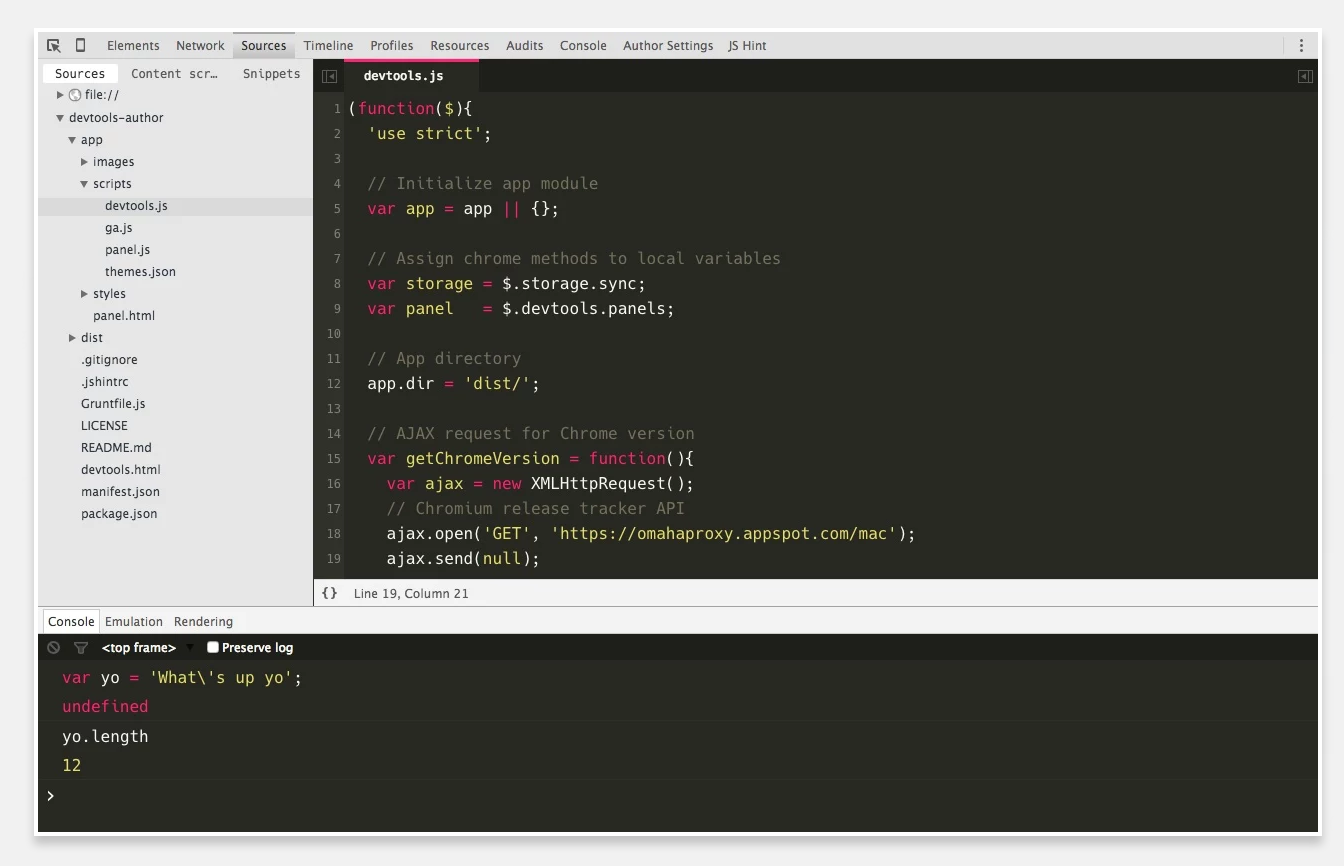Collapse the devtools-author folder
Screen dimensions: 1344x866
60,118
